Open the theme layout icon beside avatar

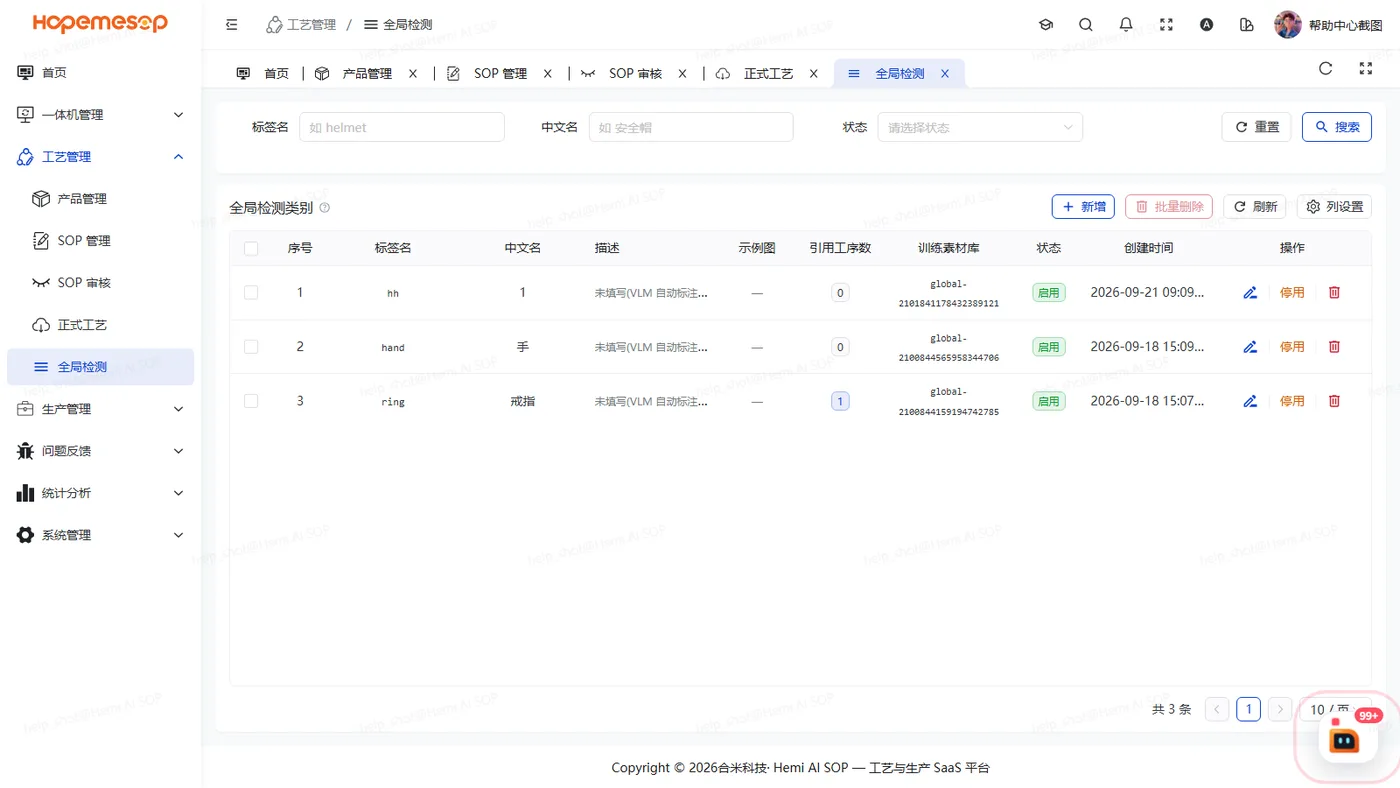tap(1246, 25)
